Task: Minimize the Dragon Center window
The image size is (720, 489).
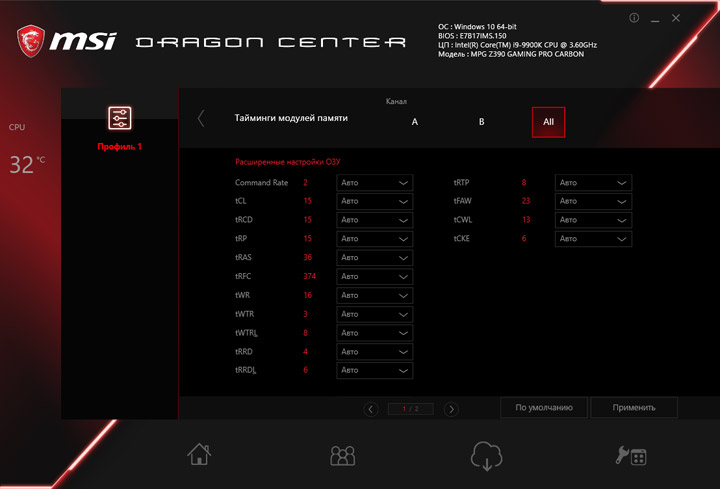Action: pyautogui.click(x=655, y=19)
